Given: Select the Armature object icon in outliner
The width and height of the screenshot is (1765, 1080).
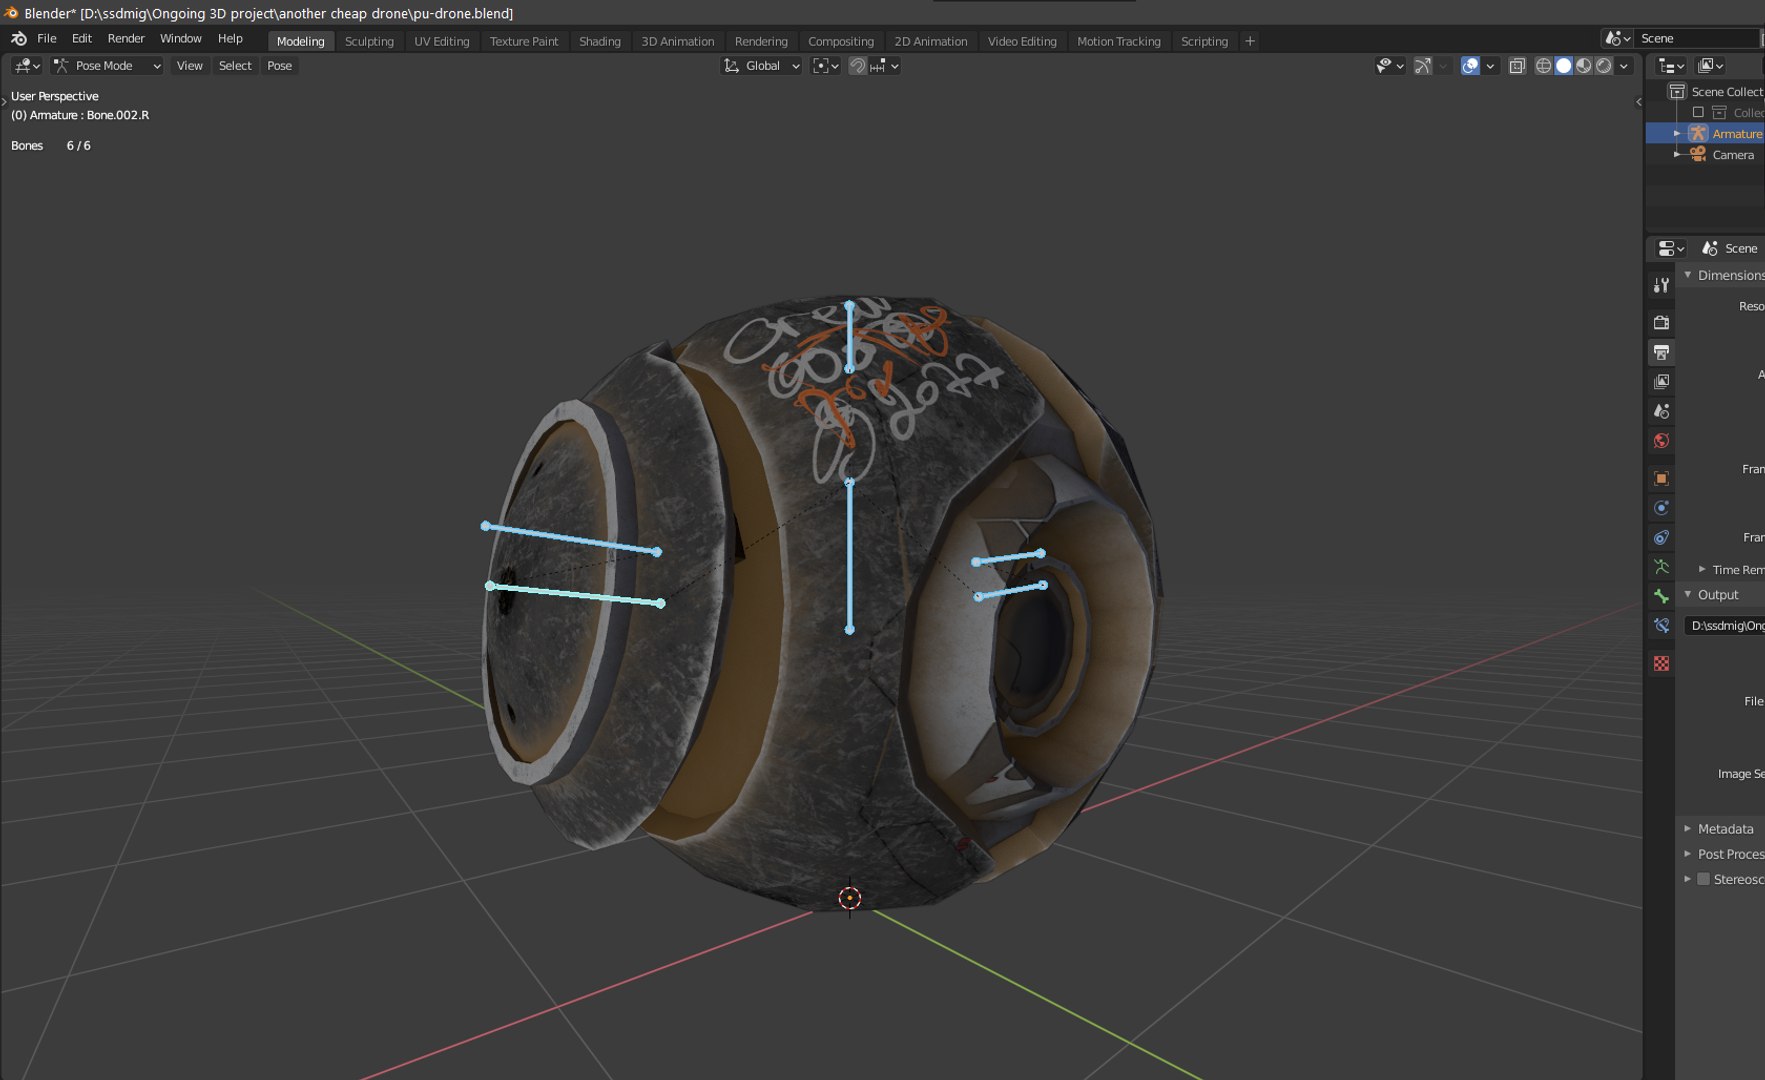Looking at the screenshot, I should pyautogui.click(x=1698, y=133).
